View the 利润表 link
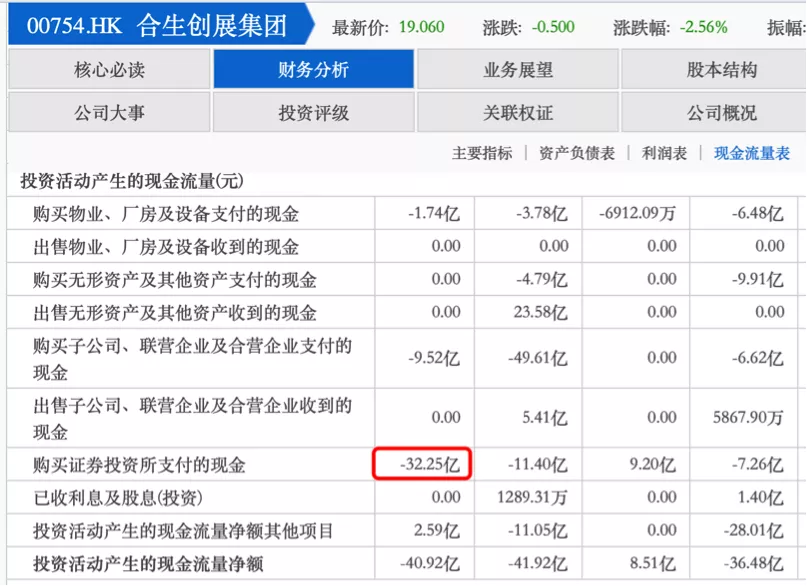Image resolution: width=807 pixels, height=586 pixels. point(664,153)
